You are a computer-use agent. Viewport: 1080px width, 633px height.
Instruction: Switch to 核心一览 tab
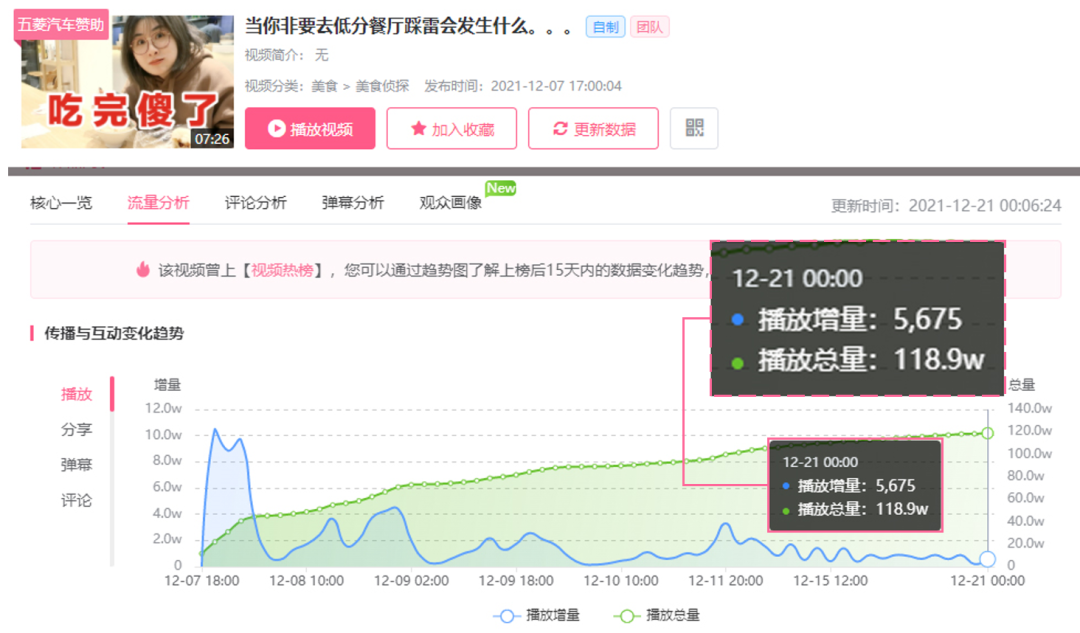tap(61, 203)
